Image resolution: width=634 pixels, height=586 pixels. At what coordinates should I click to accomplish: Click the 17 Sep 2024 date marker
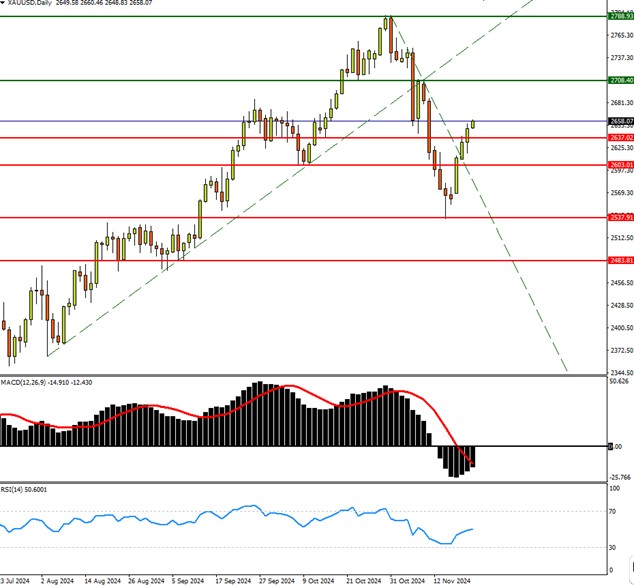click(x=233, y=579)
